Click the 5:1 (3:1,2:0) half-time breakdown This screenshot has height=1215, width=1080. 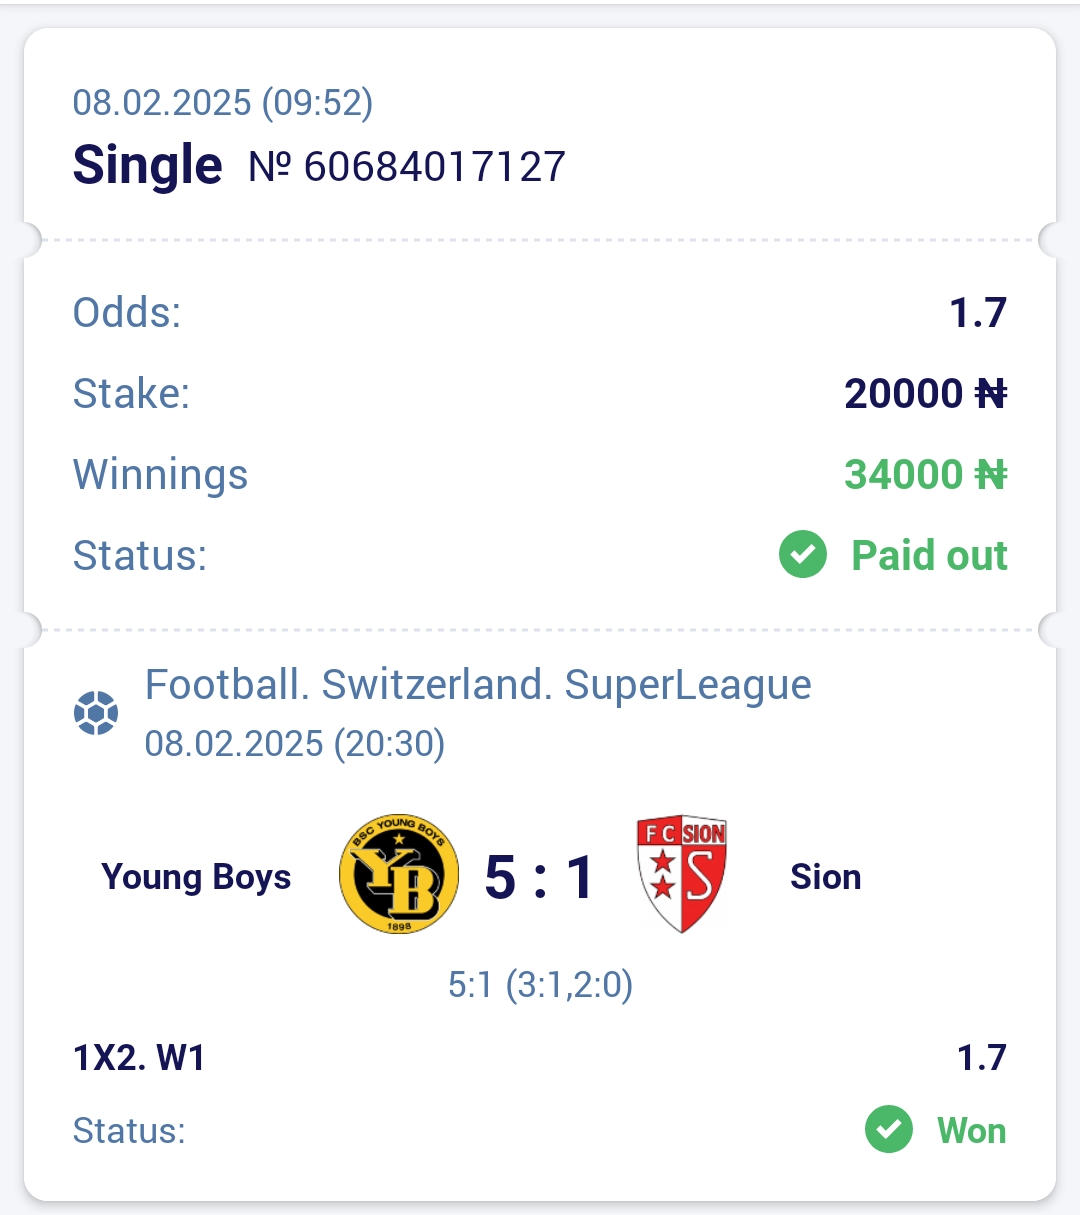[x=540, y=985]
